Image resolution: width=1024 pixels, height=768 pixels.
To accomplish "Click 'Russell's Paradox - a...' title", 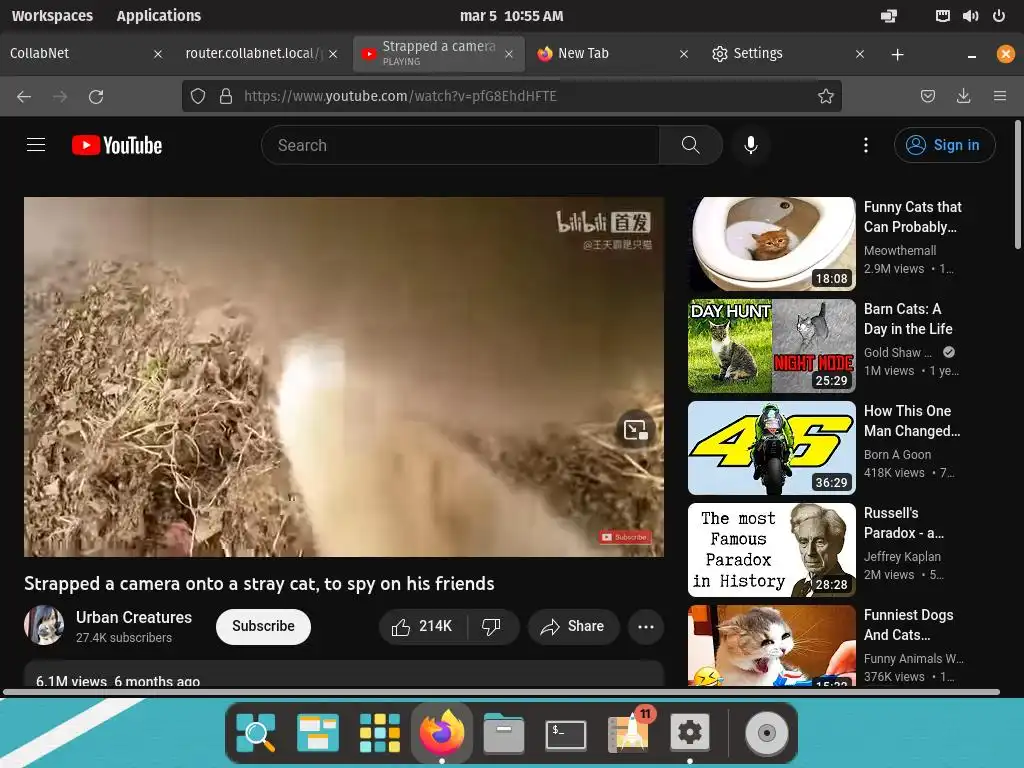I will click(x=904, y=522).
